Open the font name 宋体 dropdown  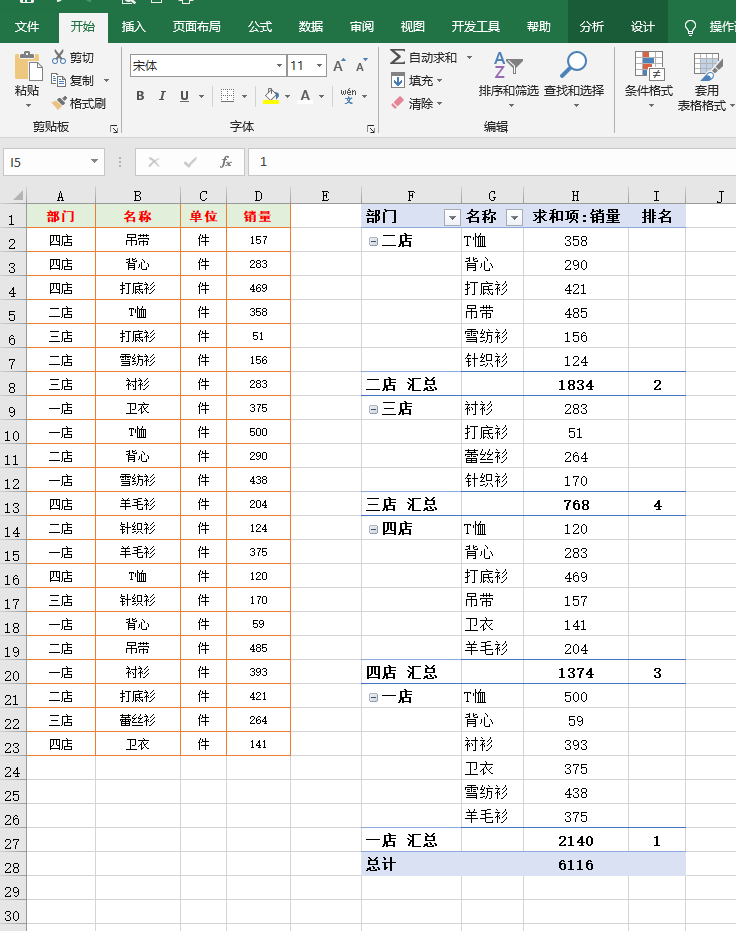pos(279,65)
